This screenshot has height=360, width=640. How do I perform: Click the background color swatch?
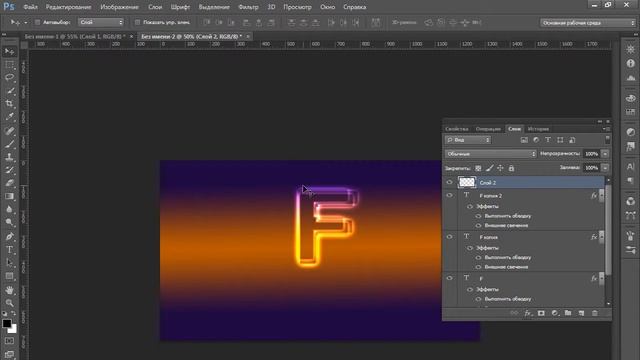(x=13, y=329)
